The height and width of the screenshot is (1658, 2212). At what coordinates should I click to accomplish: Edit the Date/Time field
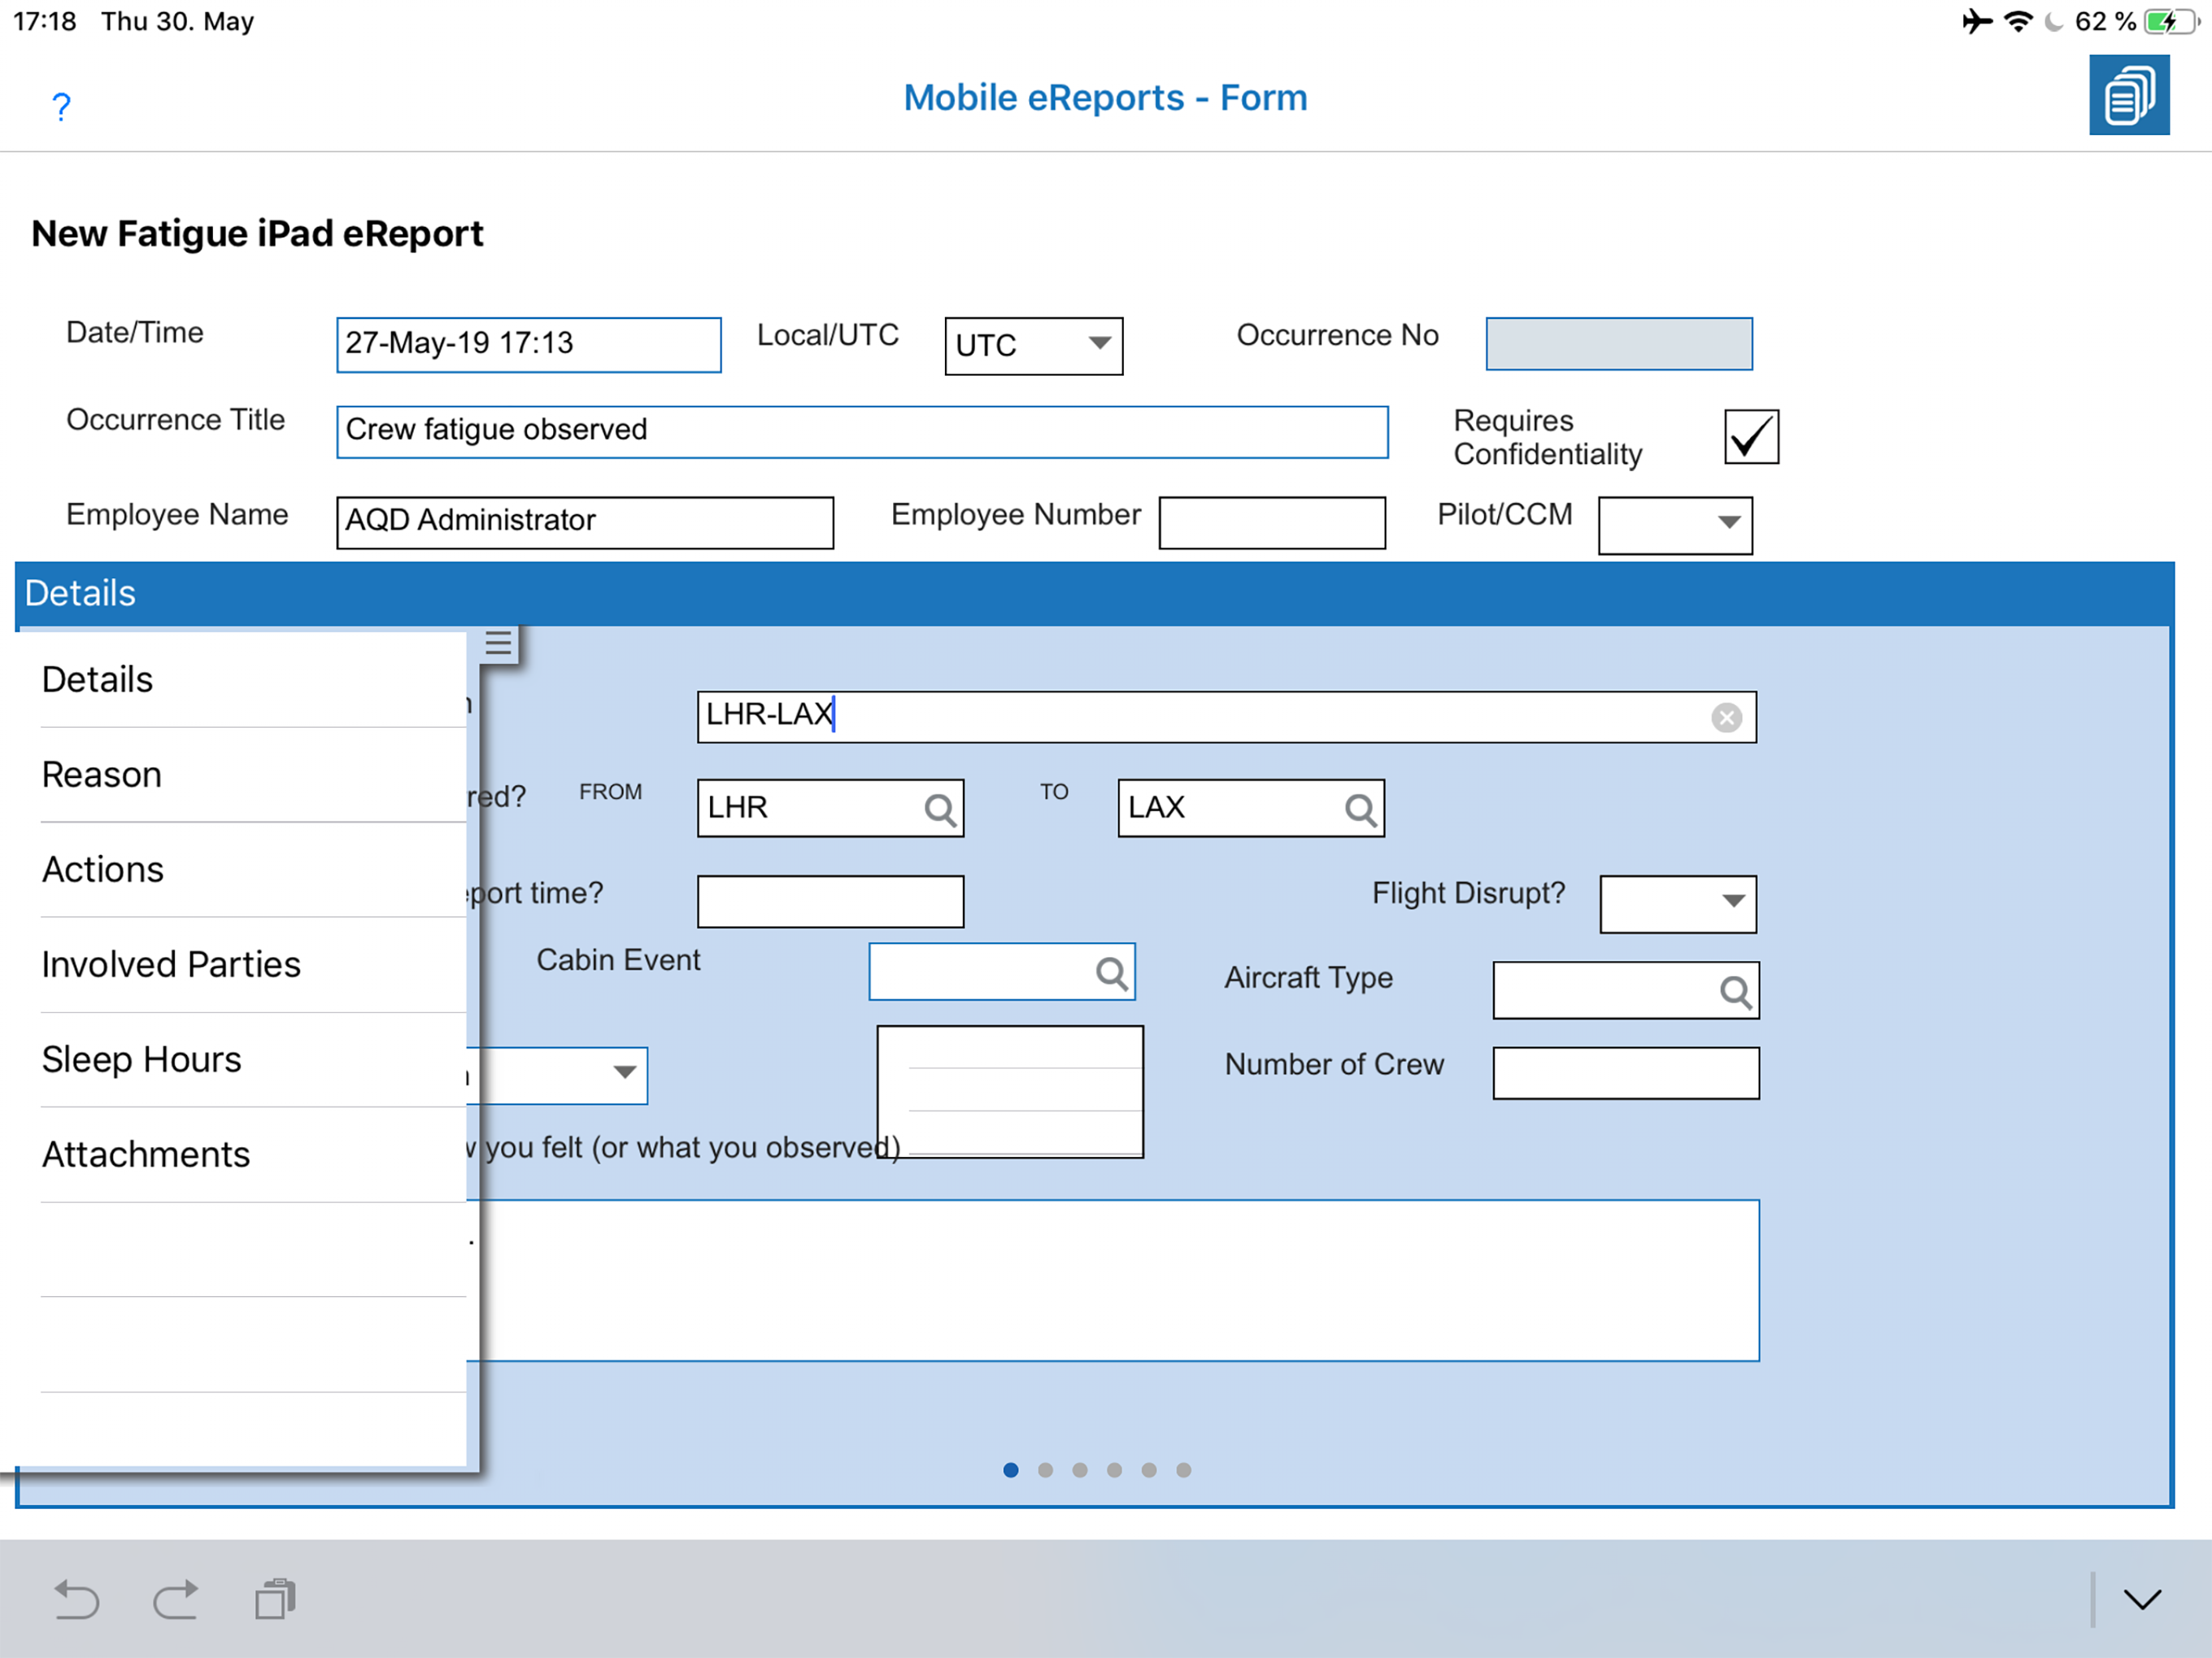pyautogui.click(x=528, y=345)
